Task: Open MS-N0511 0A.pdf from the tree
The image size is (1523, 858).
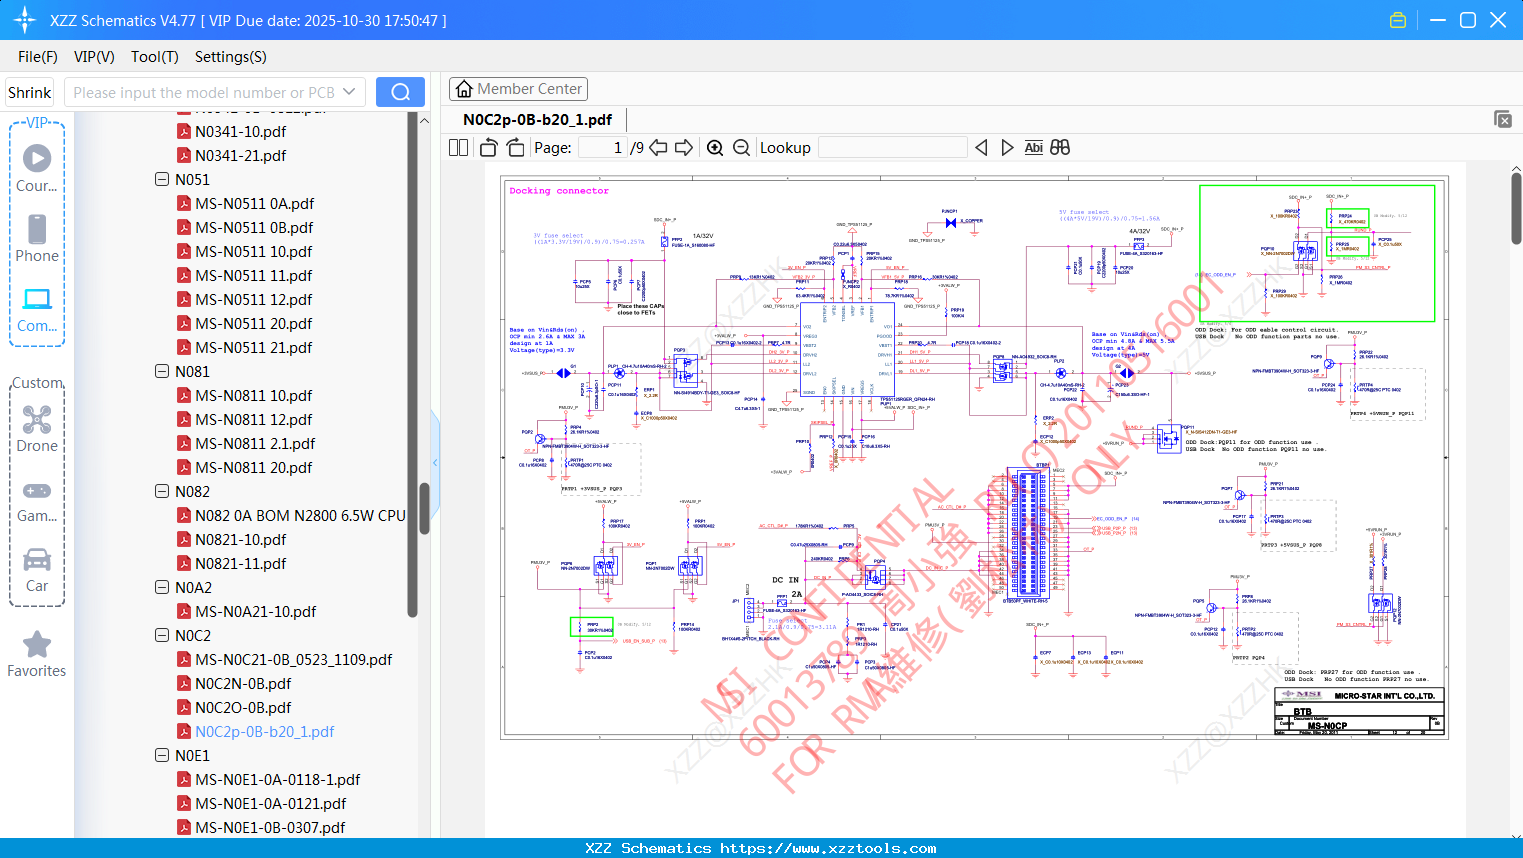Action: [x=254, y=203]
